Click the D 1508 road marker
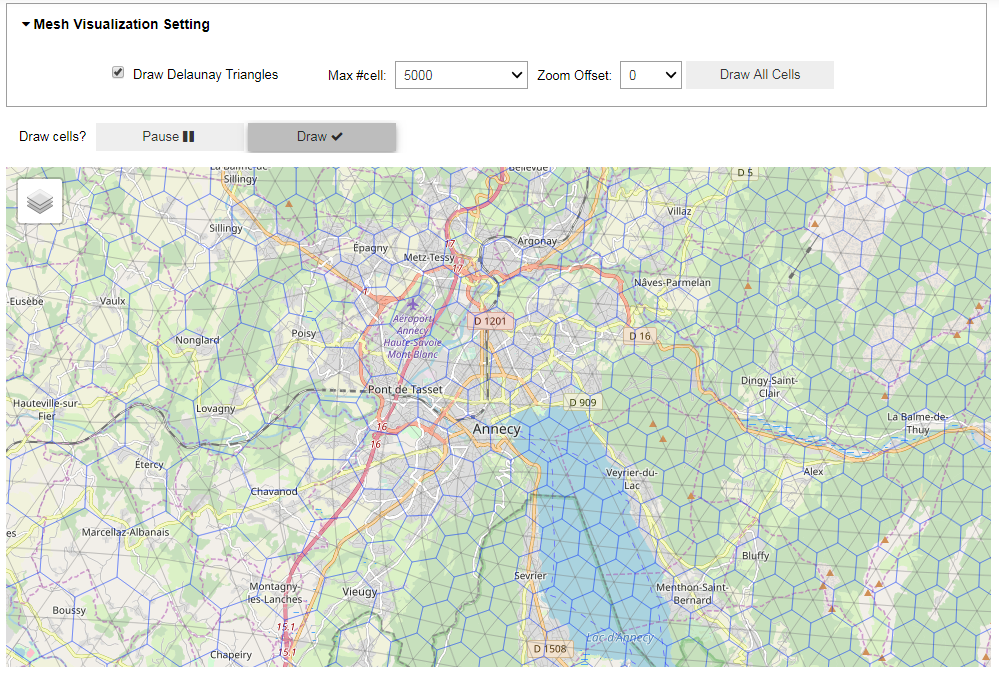The width and height of the screenshot is (999, 675). [549, 649]
